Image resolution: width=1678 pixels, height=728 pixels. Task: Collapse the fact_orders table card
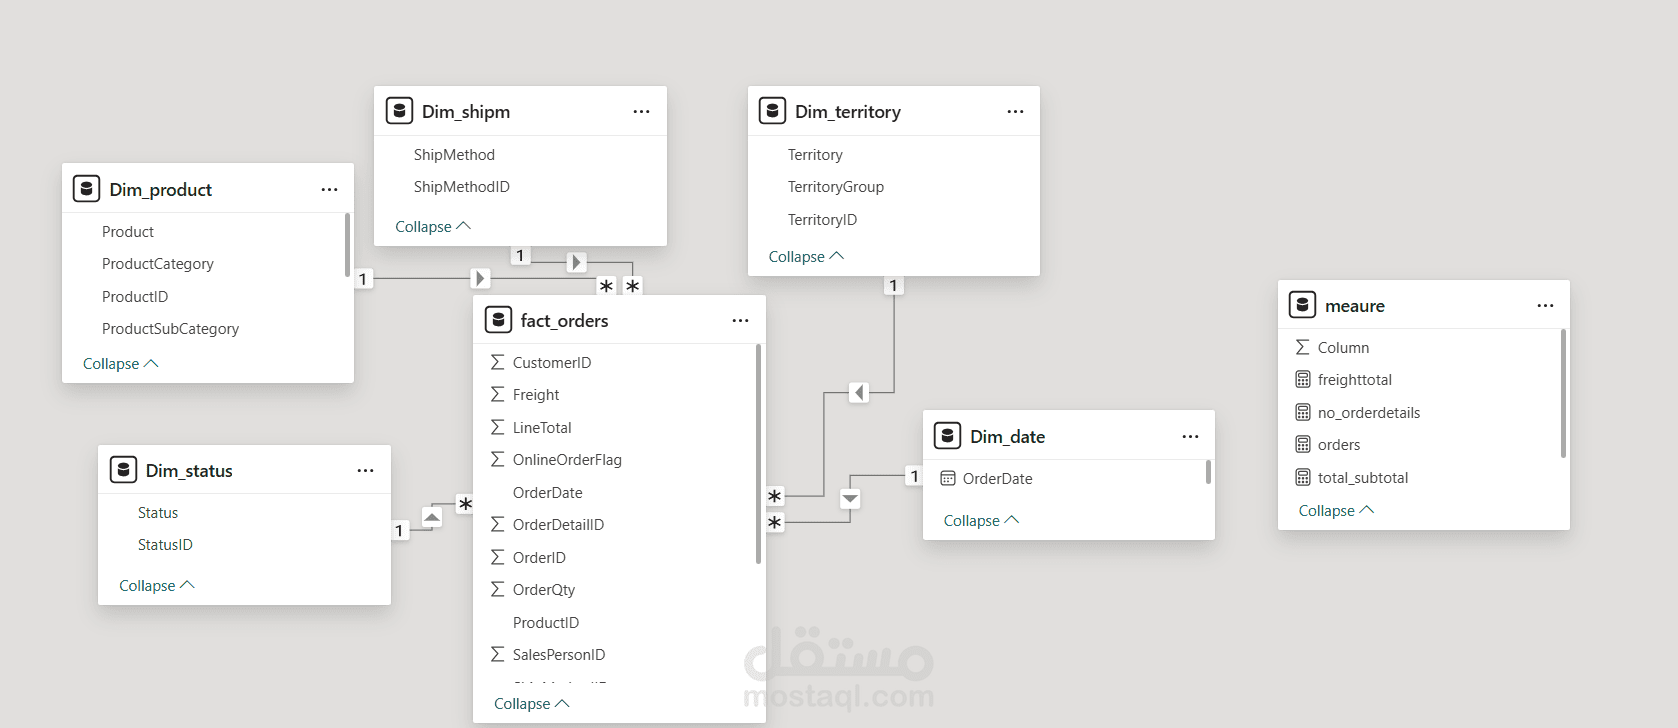tap(531, 704)
